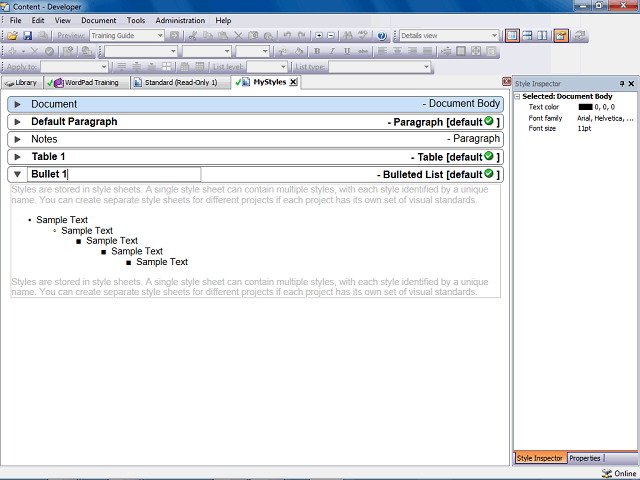
Task: Open the Edit menu
Action: click(x=38, y=20)
